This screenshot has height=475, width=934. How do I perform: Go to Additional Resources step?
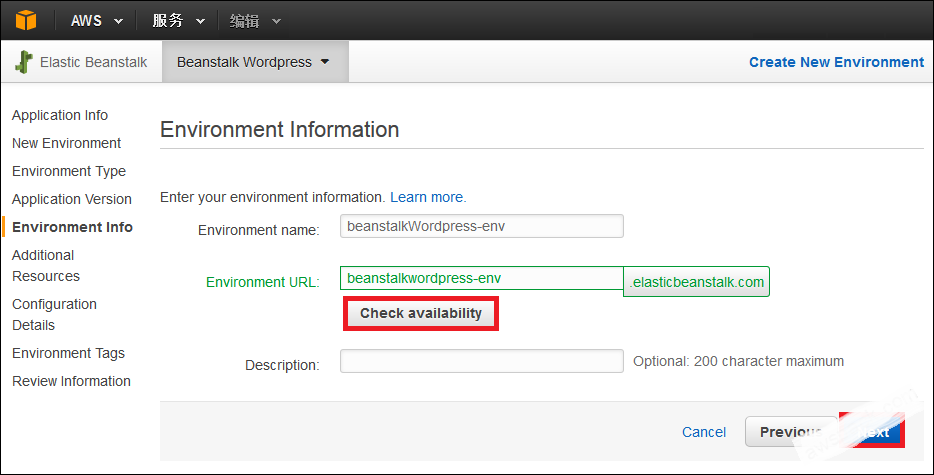pos(46,265)
